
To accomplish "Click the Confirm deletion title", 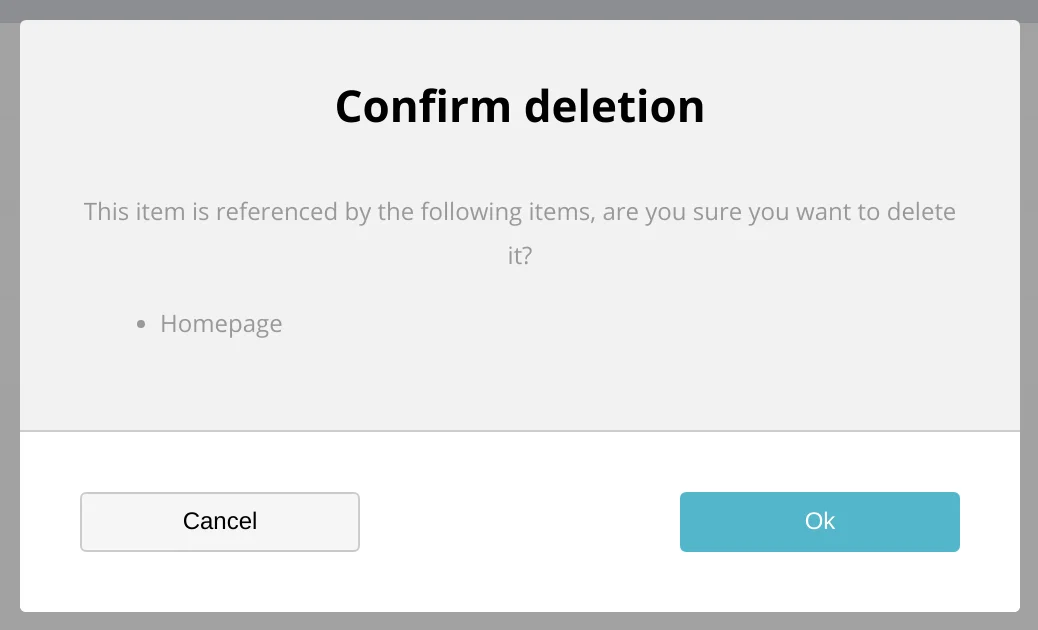I will point(519,105).
